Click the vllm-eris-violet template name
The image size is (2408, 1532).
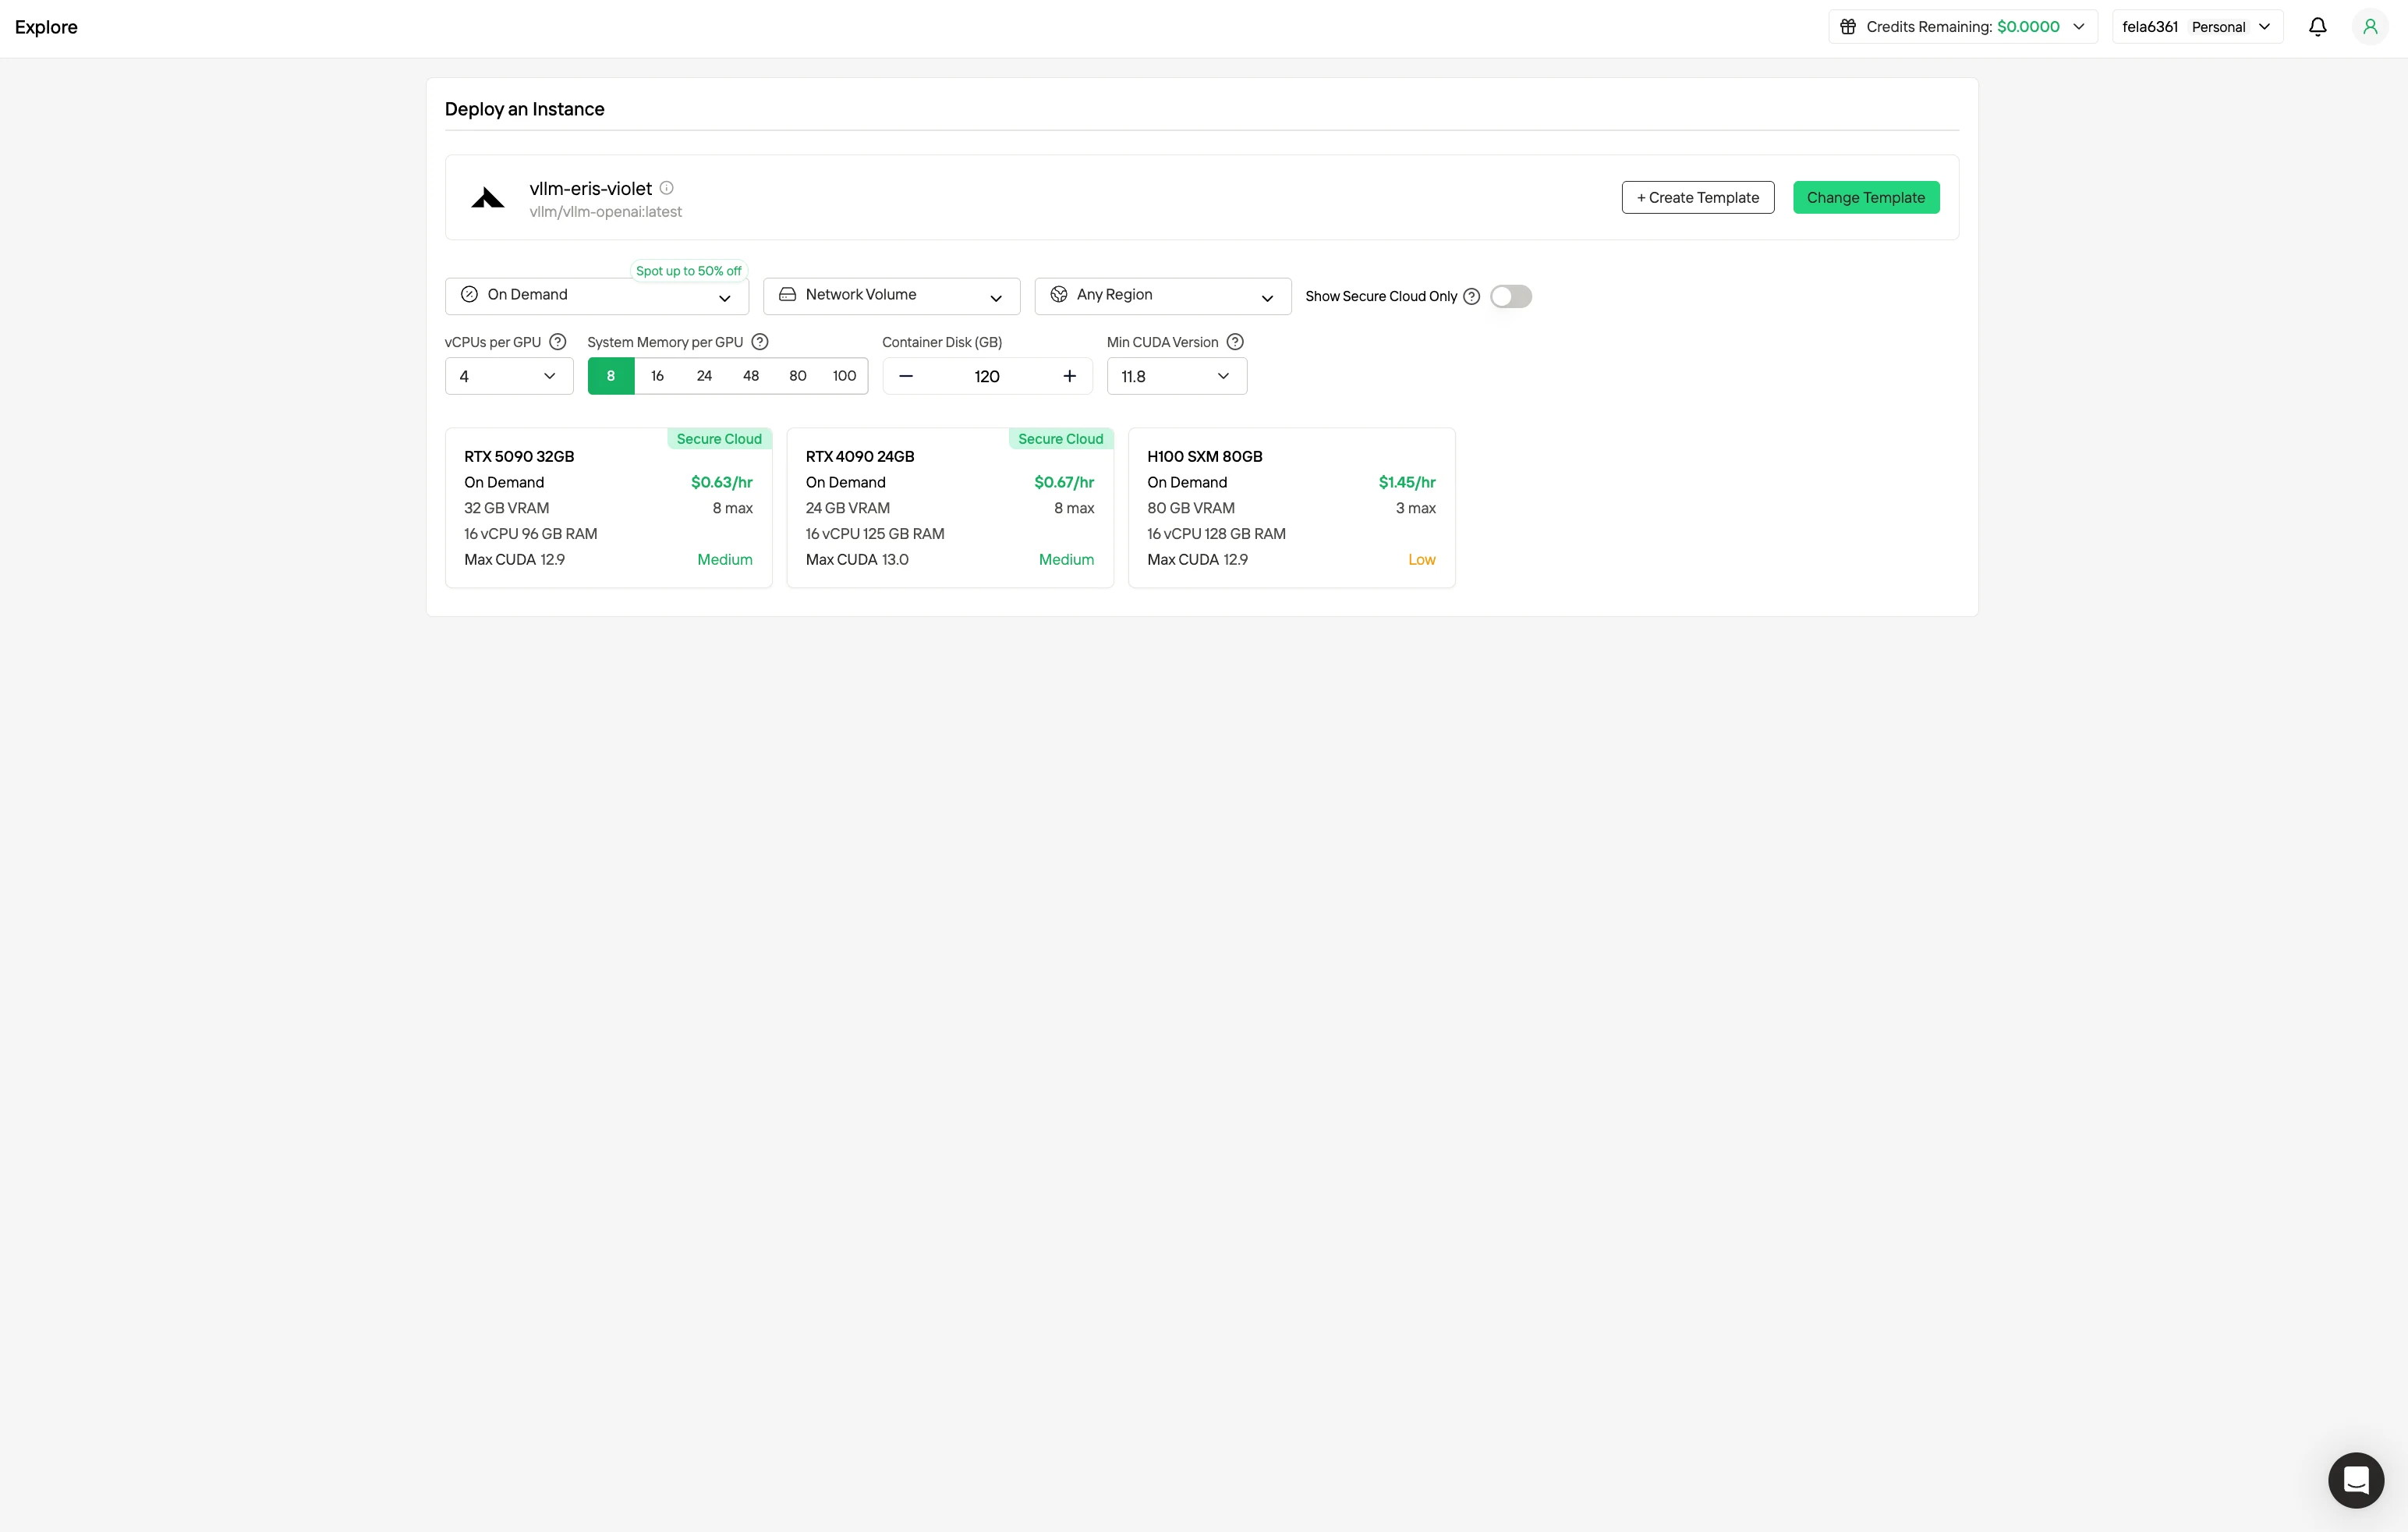[x=590, y=188]
